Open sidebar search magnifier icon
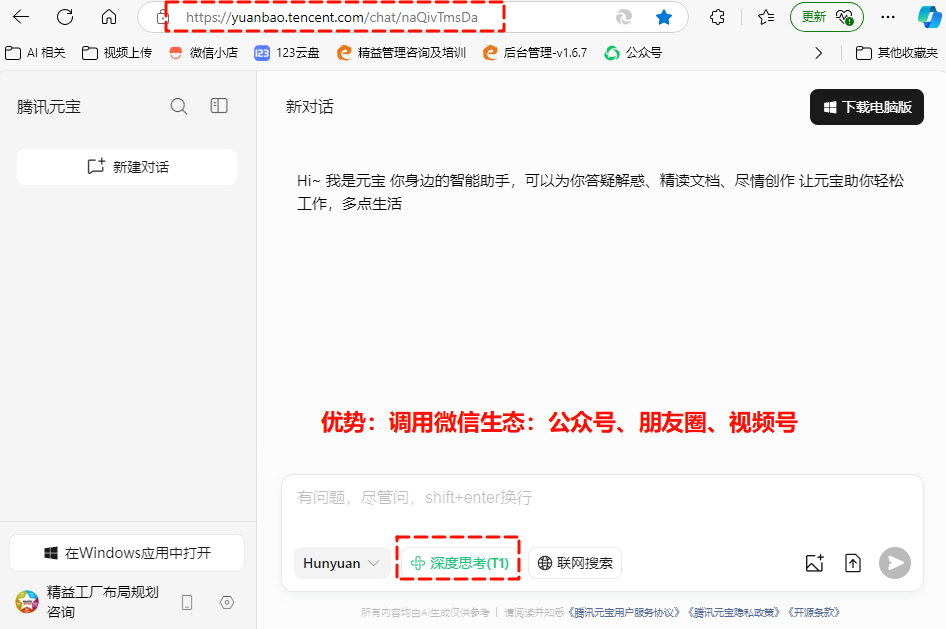 coord(179,106)
